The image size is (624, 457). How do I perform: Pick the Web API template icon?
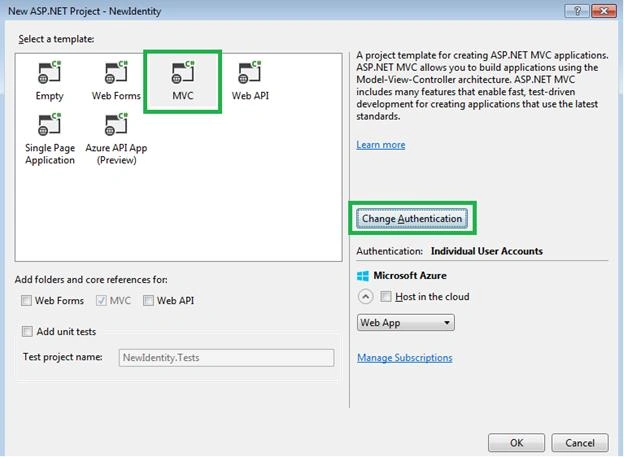[x=250, y=72]
